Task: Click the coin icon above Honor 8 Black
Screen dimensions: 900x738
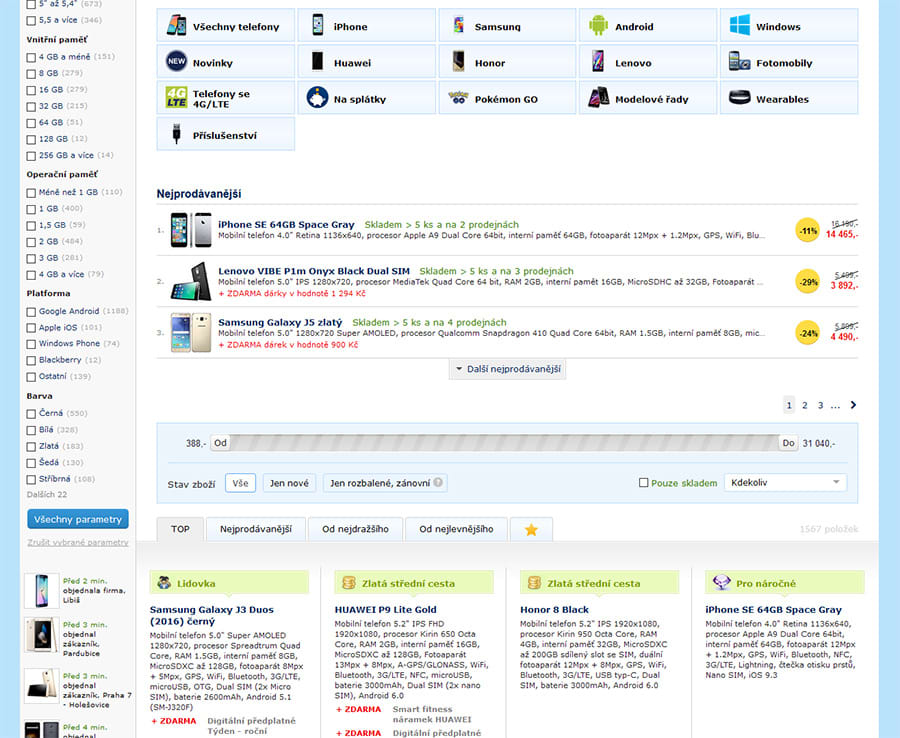Action: [x=534, y=582]
